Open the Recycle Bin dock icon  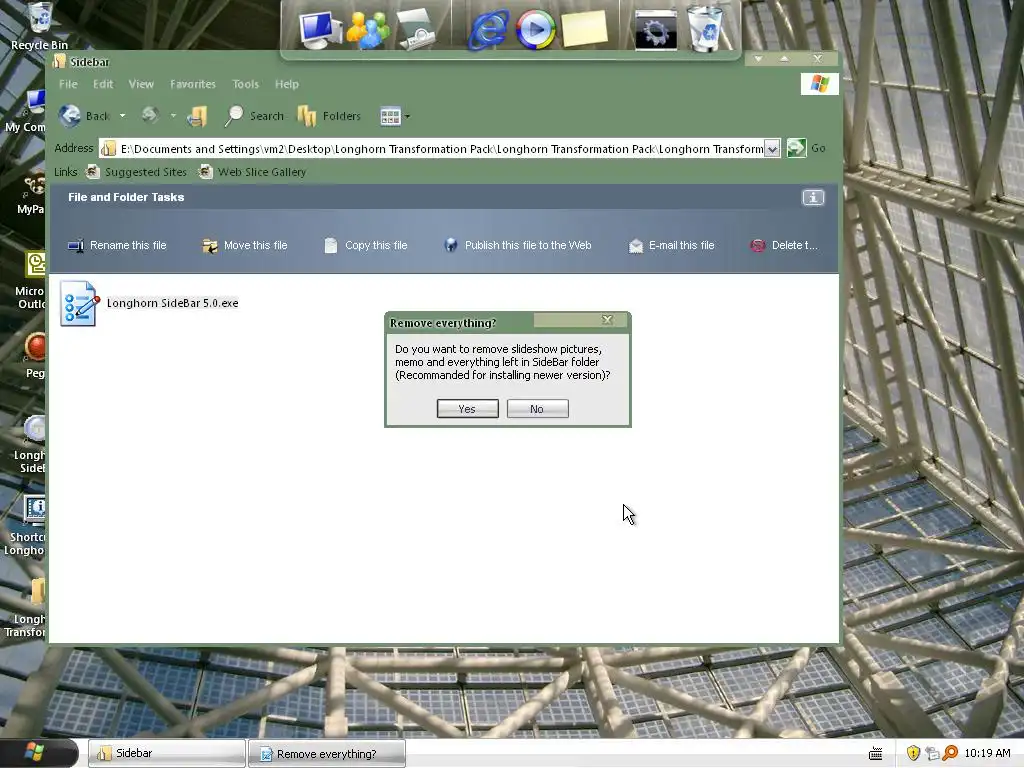click(705, 29)
